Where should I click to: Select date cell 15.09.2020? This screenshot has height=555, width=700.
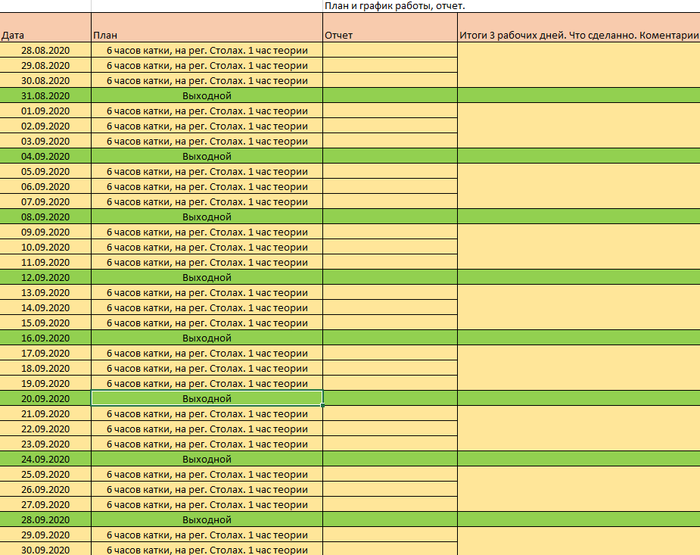pos(46,323)
